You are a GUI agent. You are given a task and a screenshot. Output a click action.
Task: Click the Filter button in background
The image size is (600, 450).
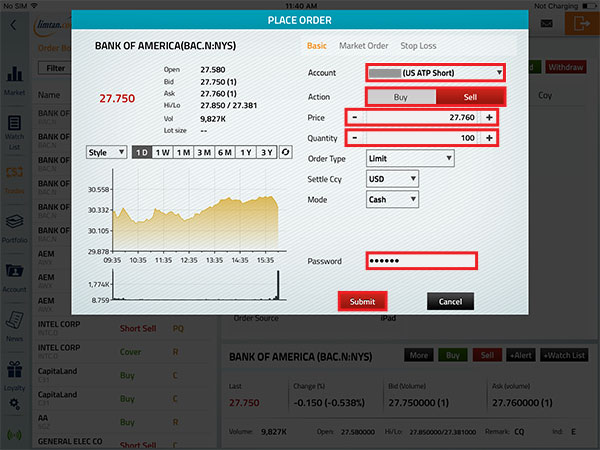tap(55, 68)
